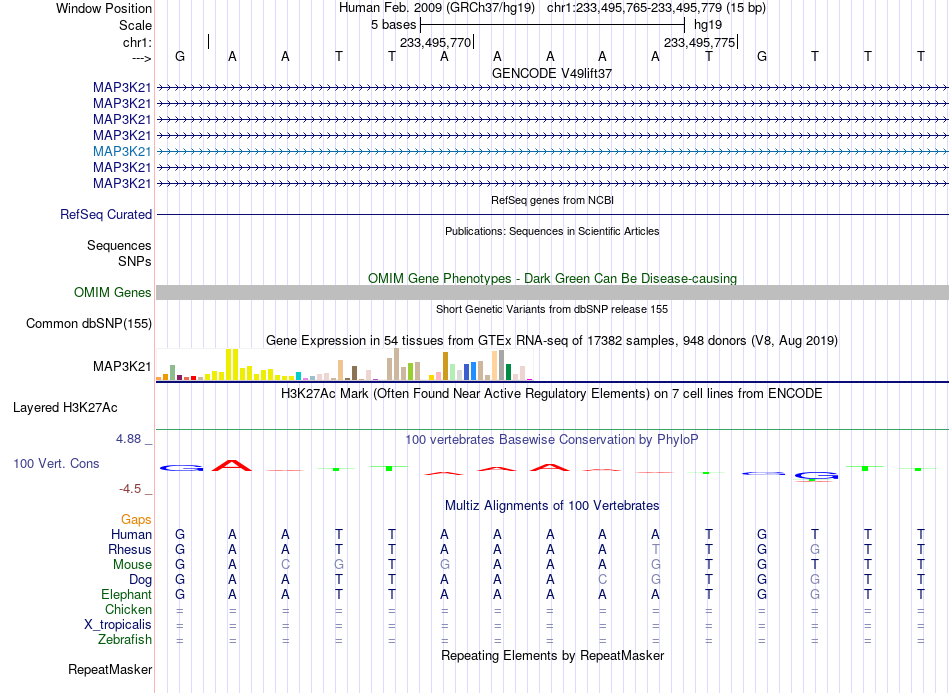Open the 100 Vert. Cons track label

coord(56,463)
